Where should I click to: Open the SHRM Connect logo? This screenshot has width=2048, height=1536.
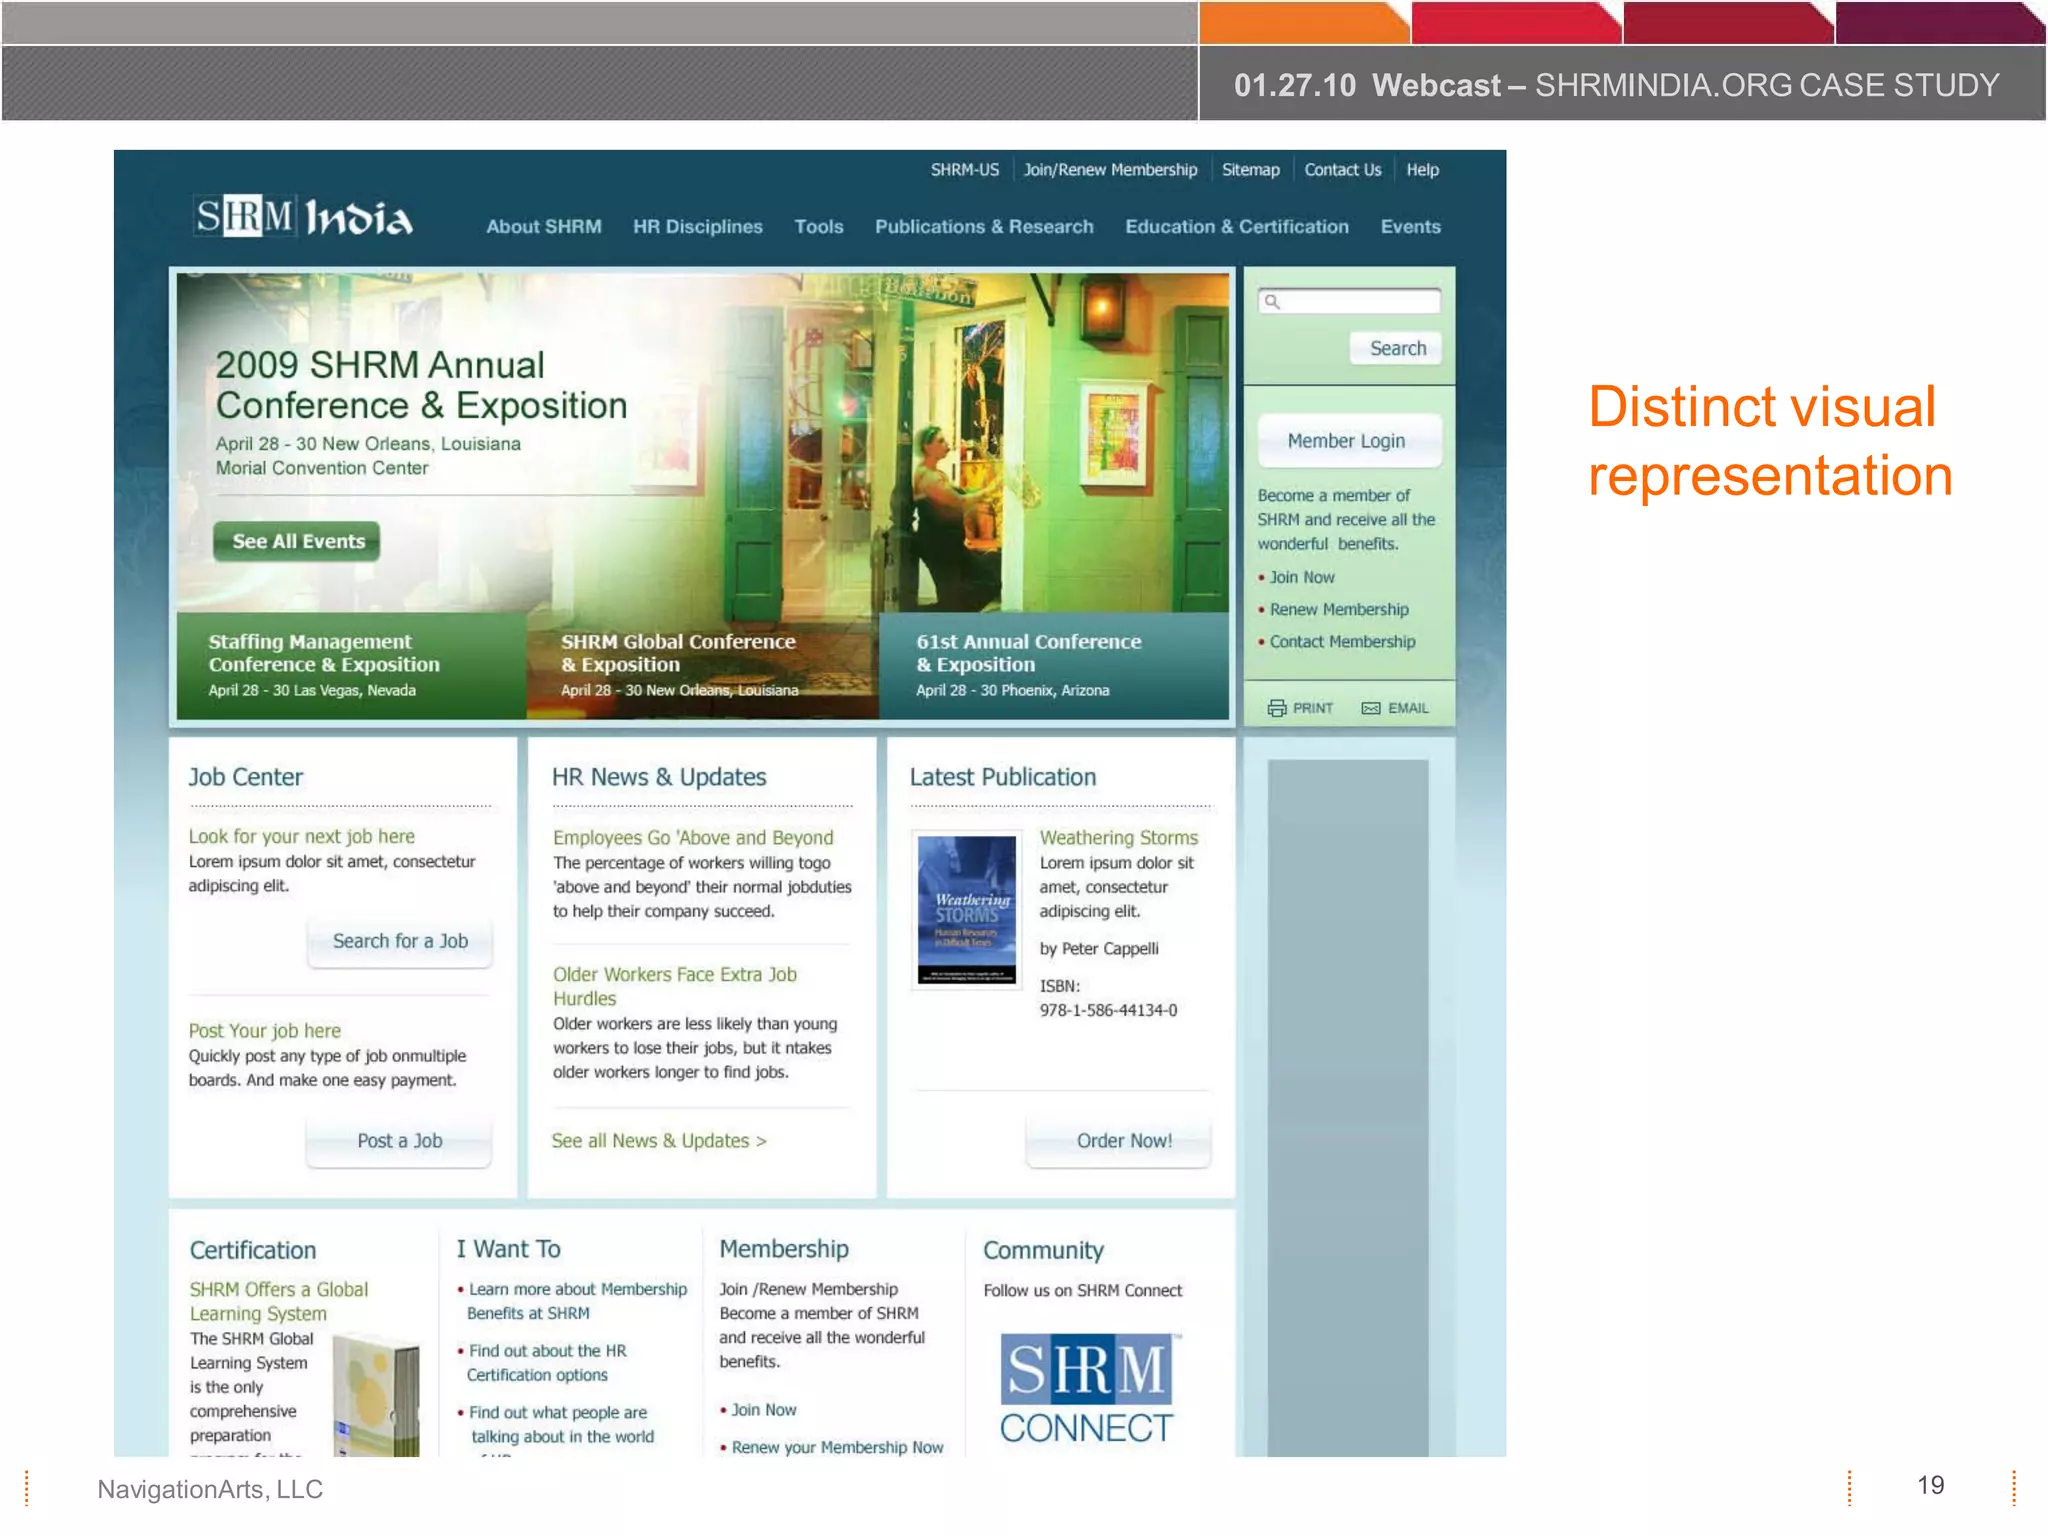click(x=1087, y=1389)
